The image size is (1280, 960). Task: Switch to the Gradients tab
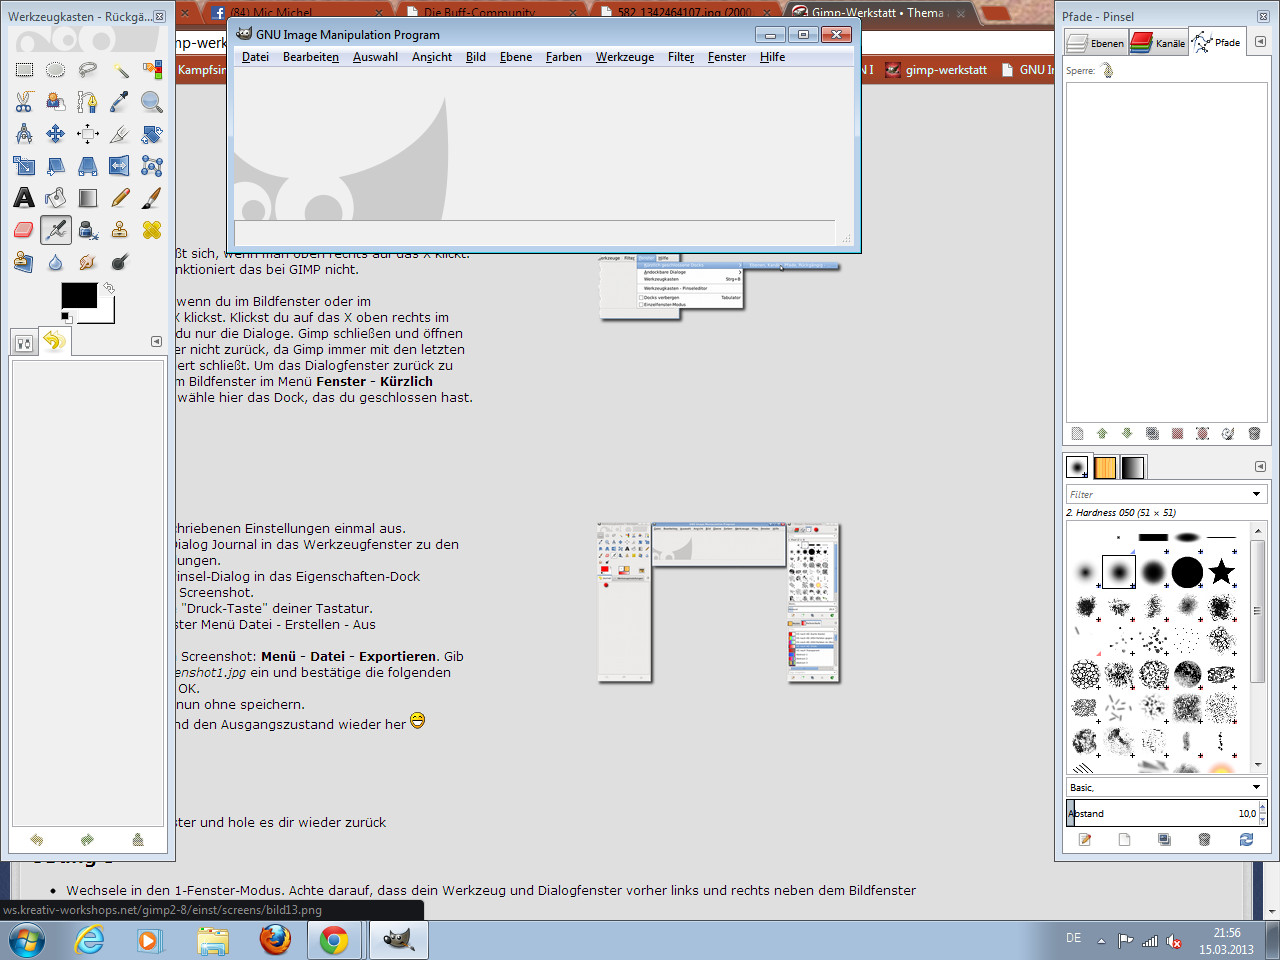pyautogui.click(x=1132, y=467)
